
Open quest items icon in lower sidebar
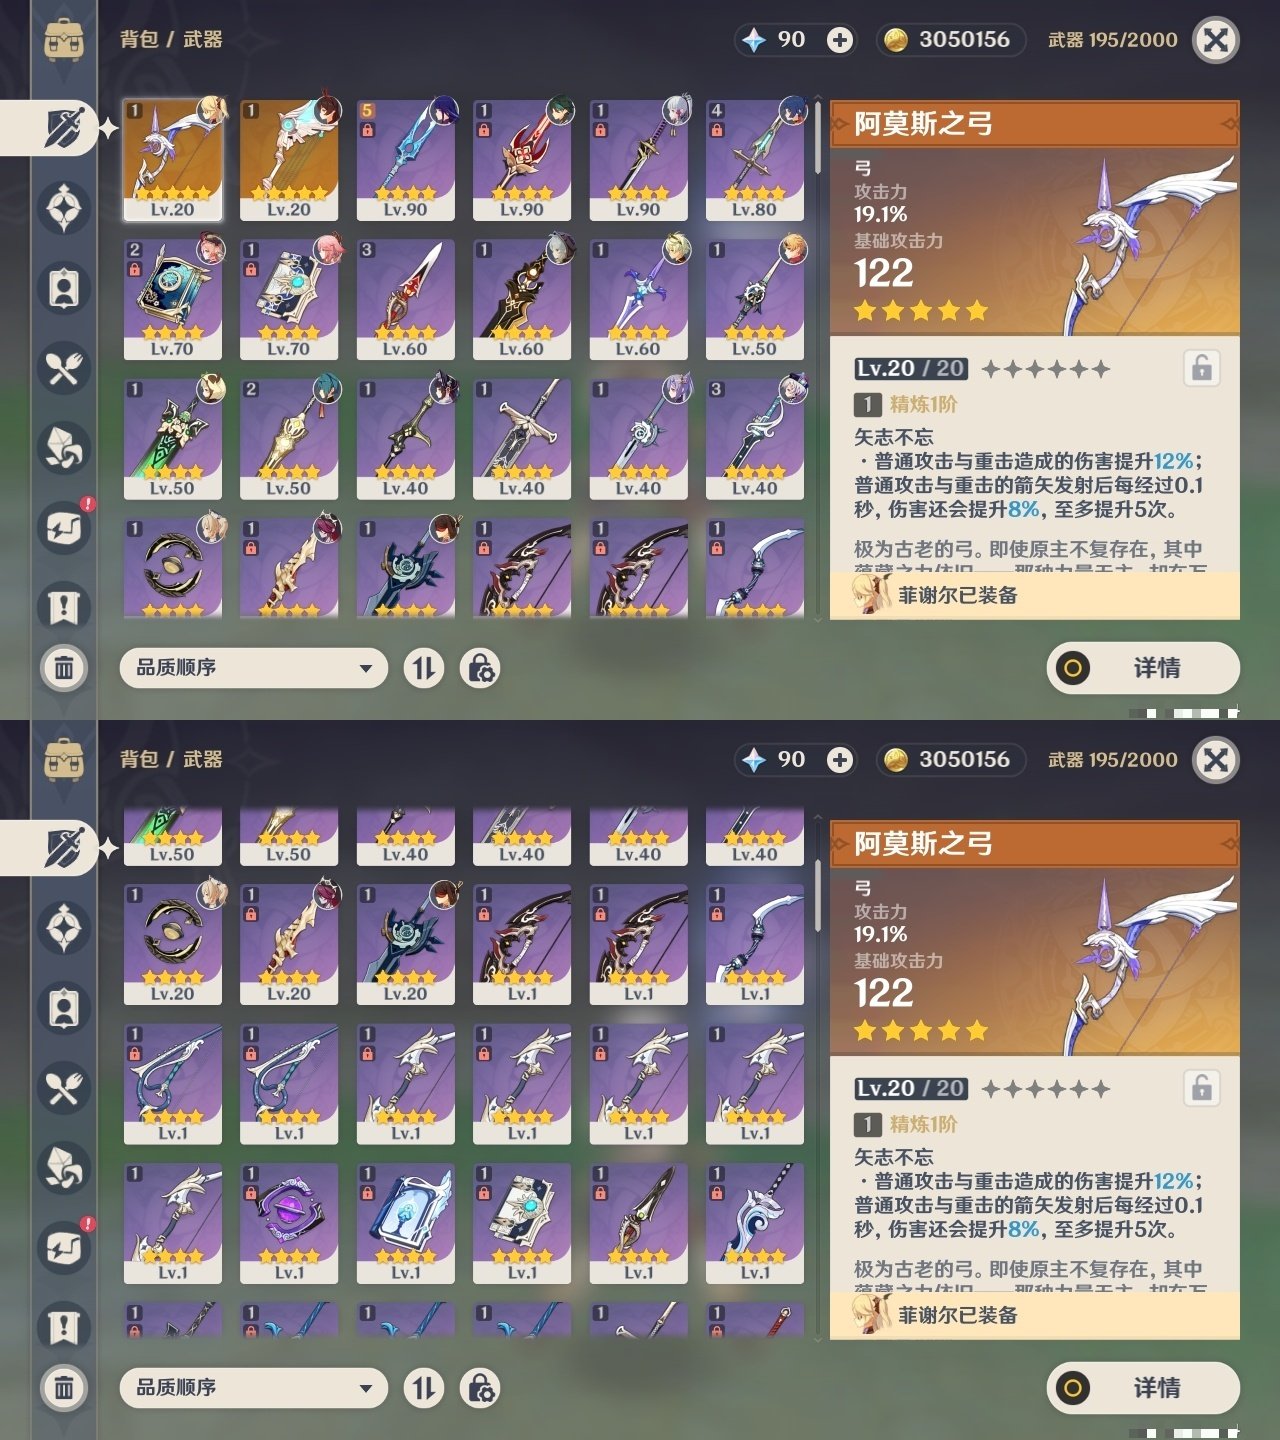[64, 1328]
